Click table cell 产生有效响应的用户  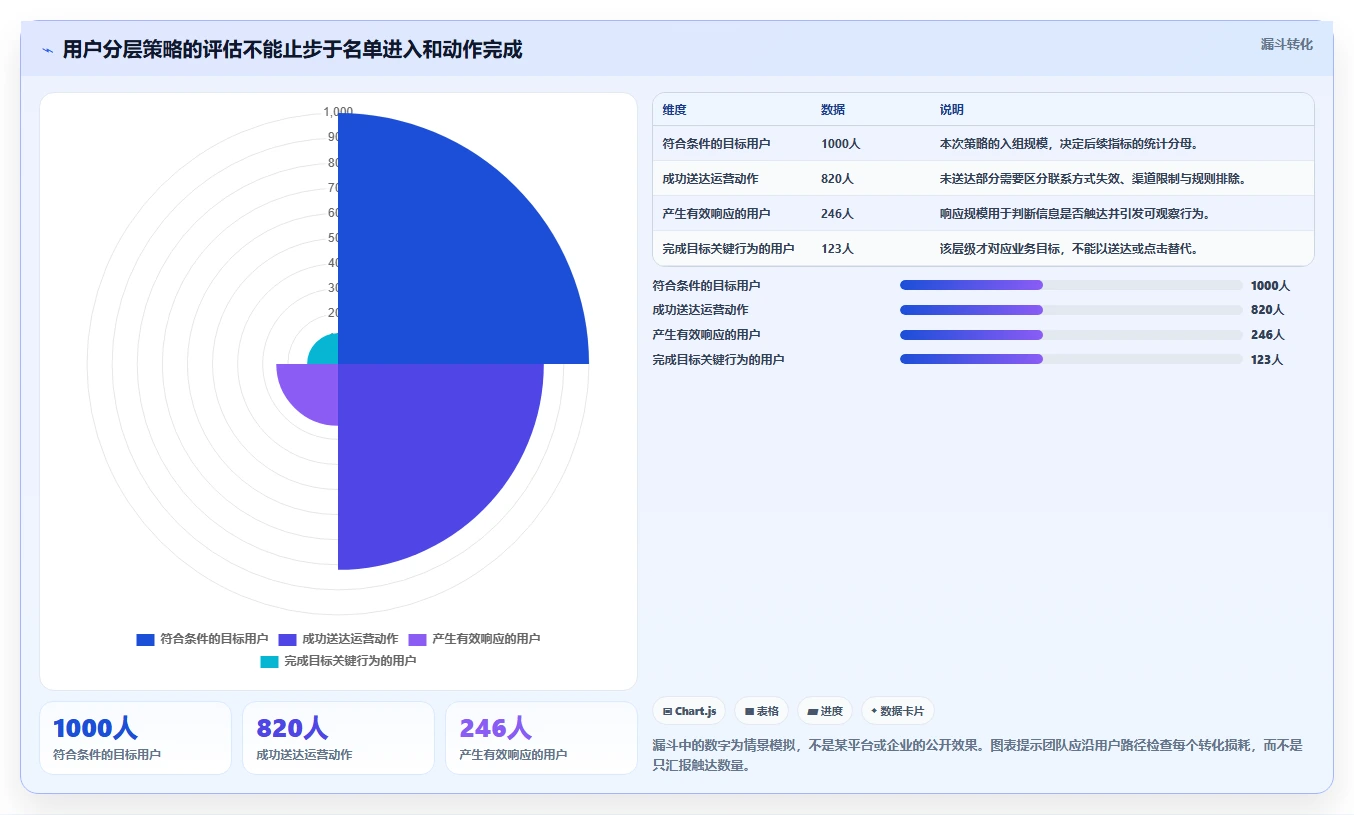716,214
